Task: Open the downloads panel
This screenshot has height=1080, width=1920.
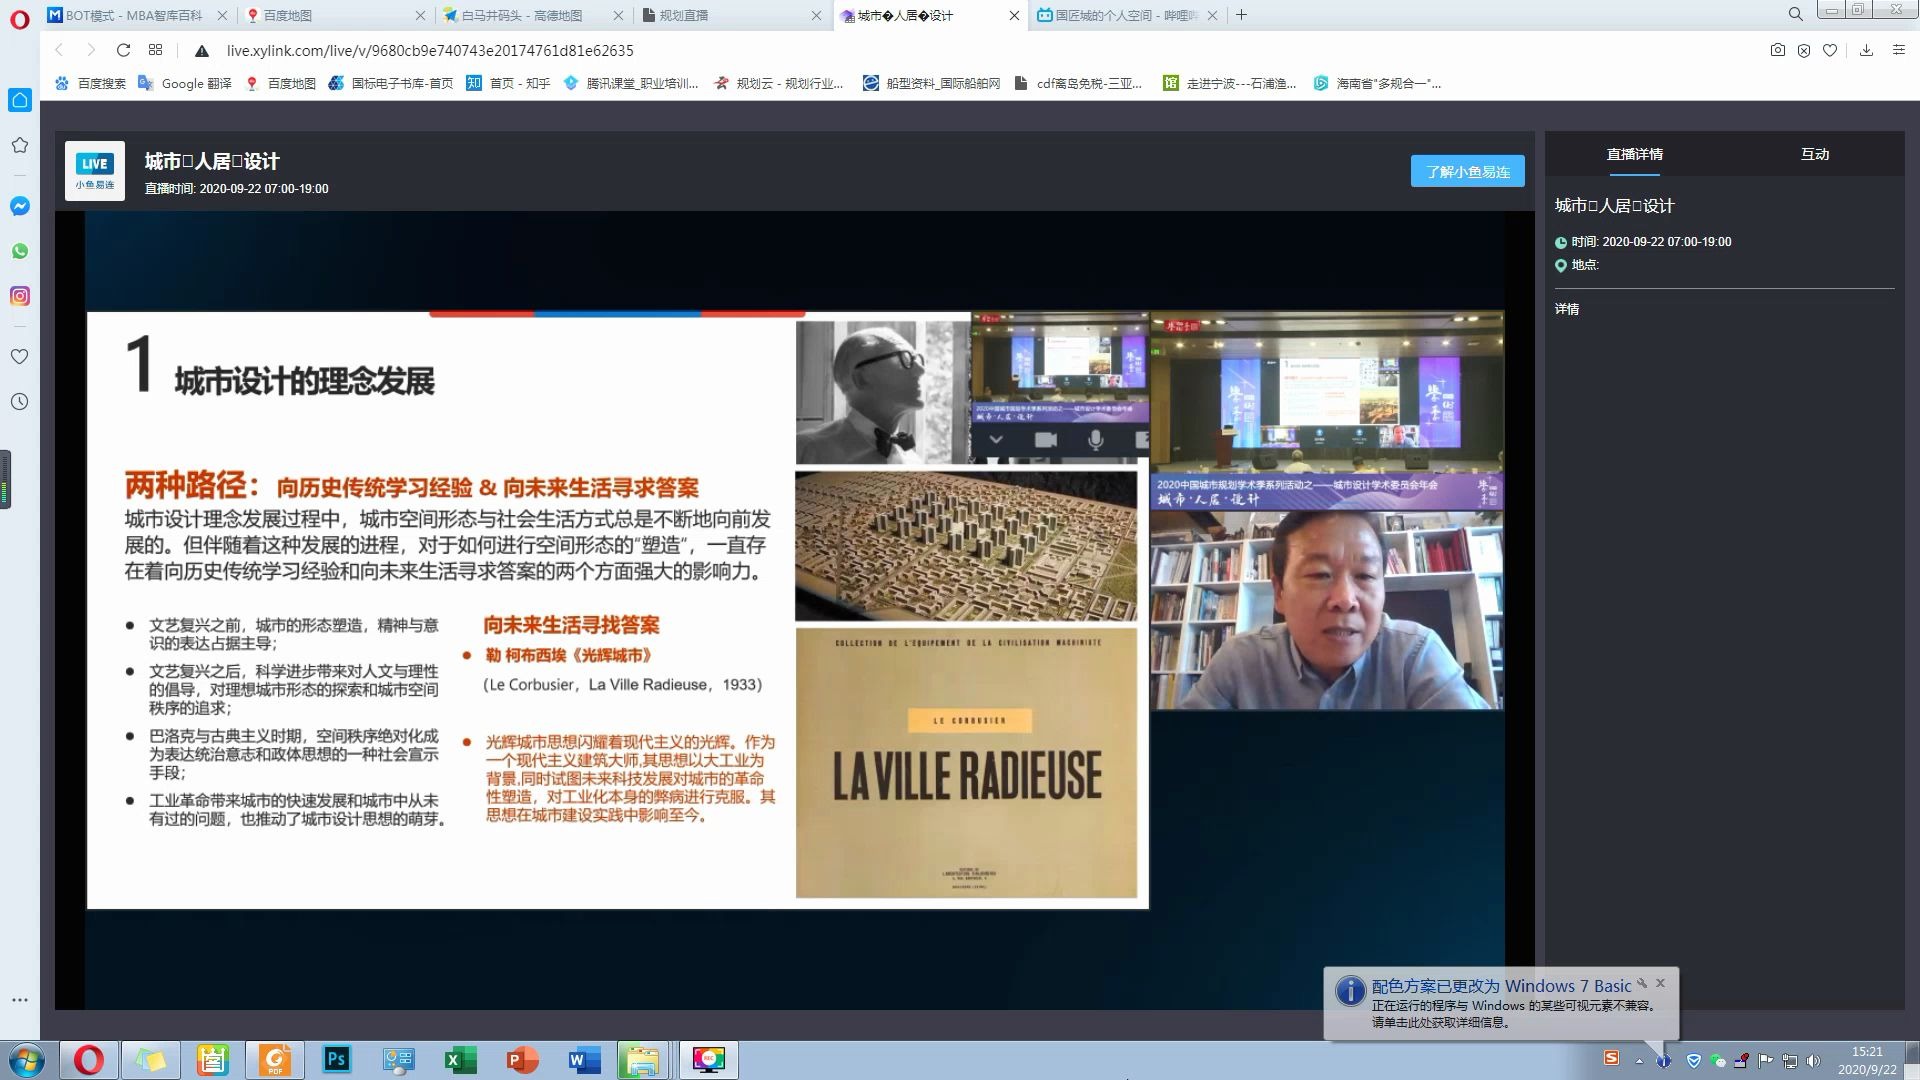Action: (x=1866, y=50)
